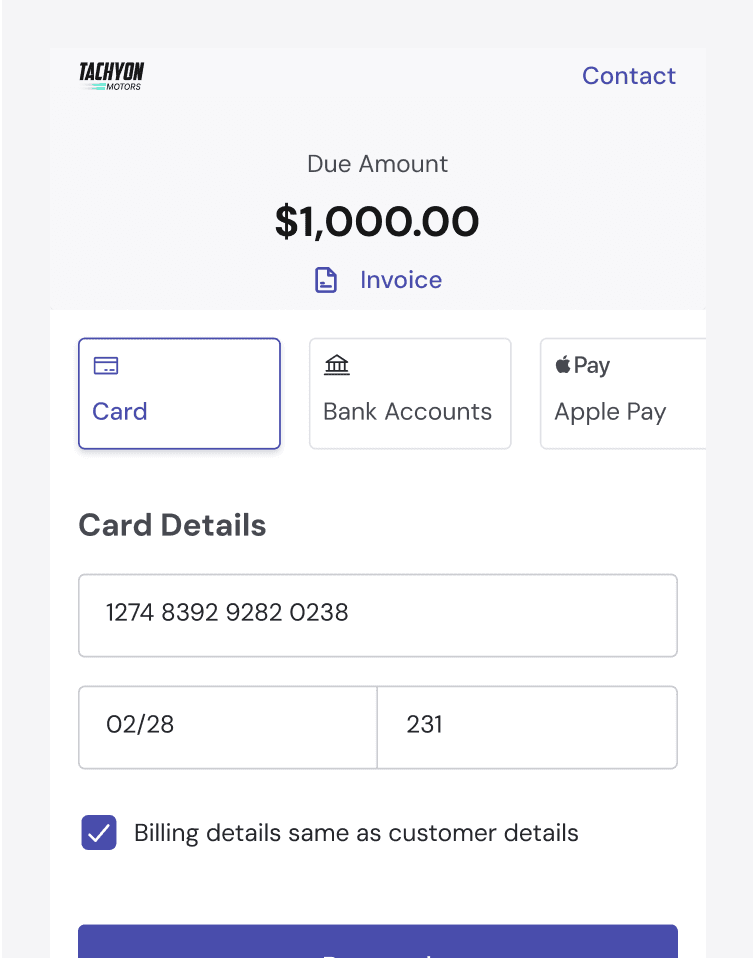
Task: Click the CVV field showing 231
Action: [x=527, y=727]
